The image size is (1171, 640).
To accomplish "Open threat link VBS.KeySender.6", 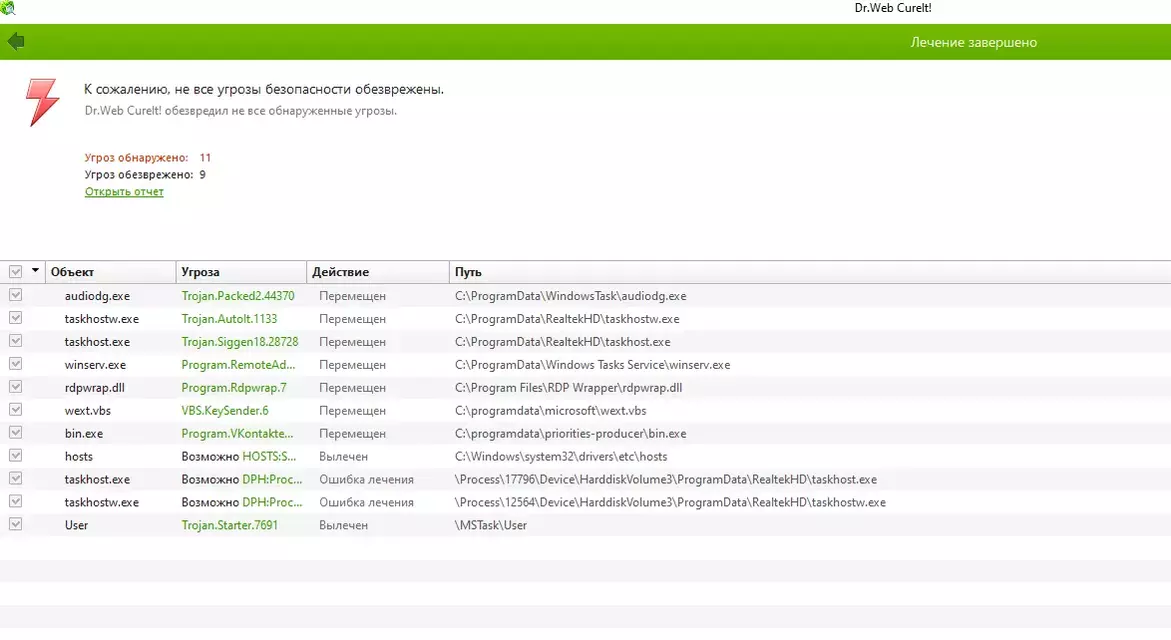I will click(225, 411).
